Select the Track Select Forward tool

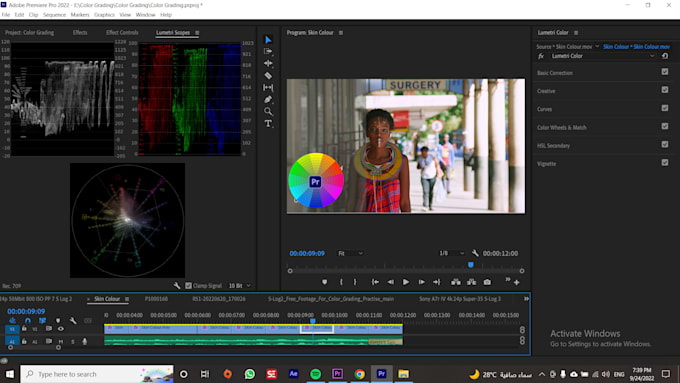tap(268, 51)
